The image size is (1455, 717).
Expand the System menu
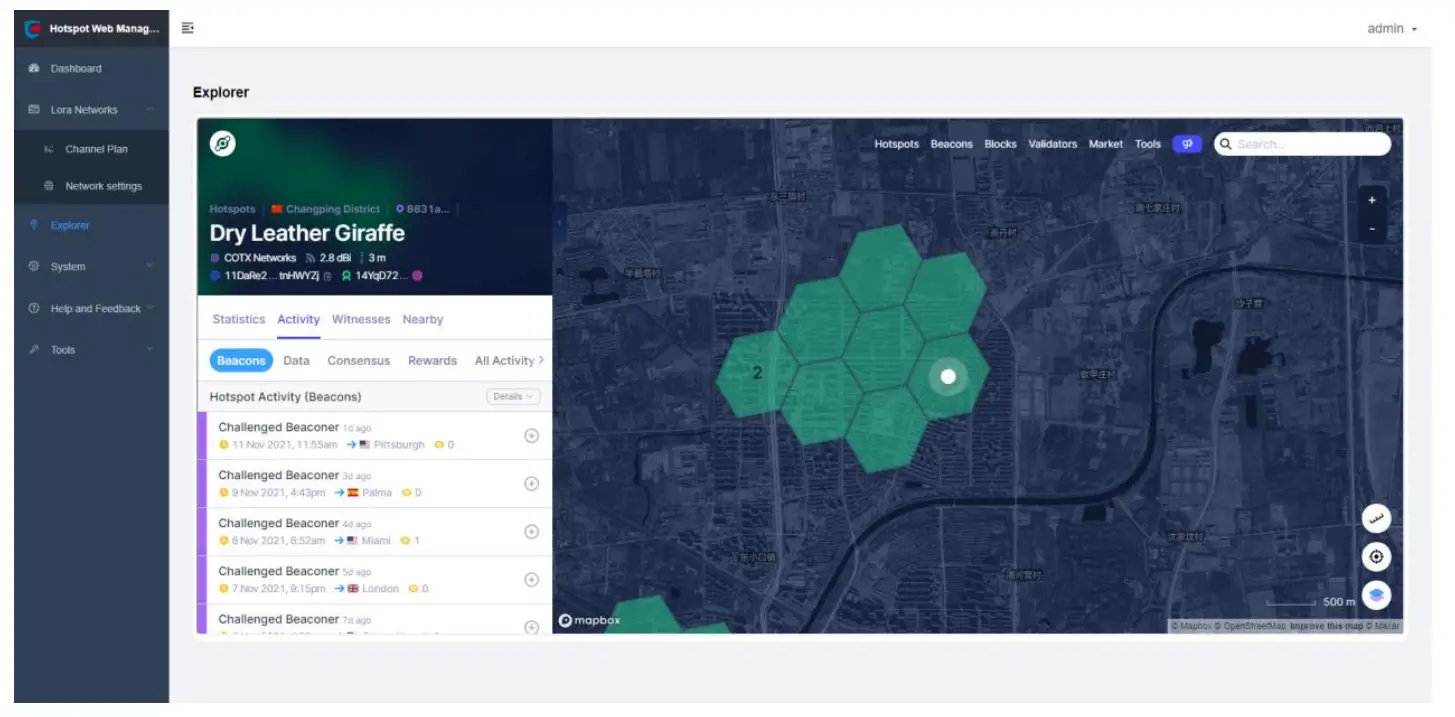coord(150,266)
